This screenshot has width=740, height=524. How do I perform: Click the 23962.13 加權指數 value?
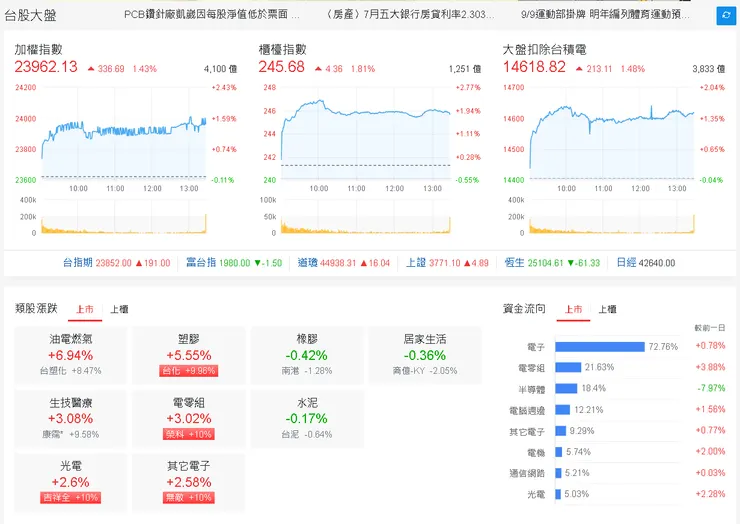click(x=46, y=67)
